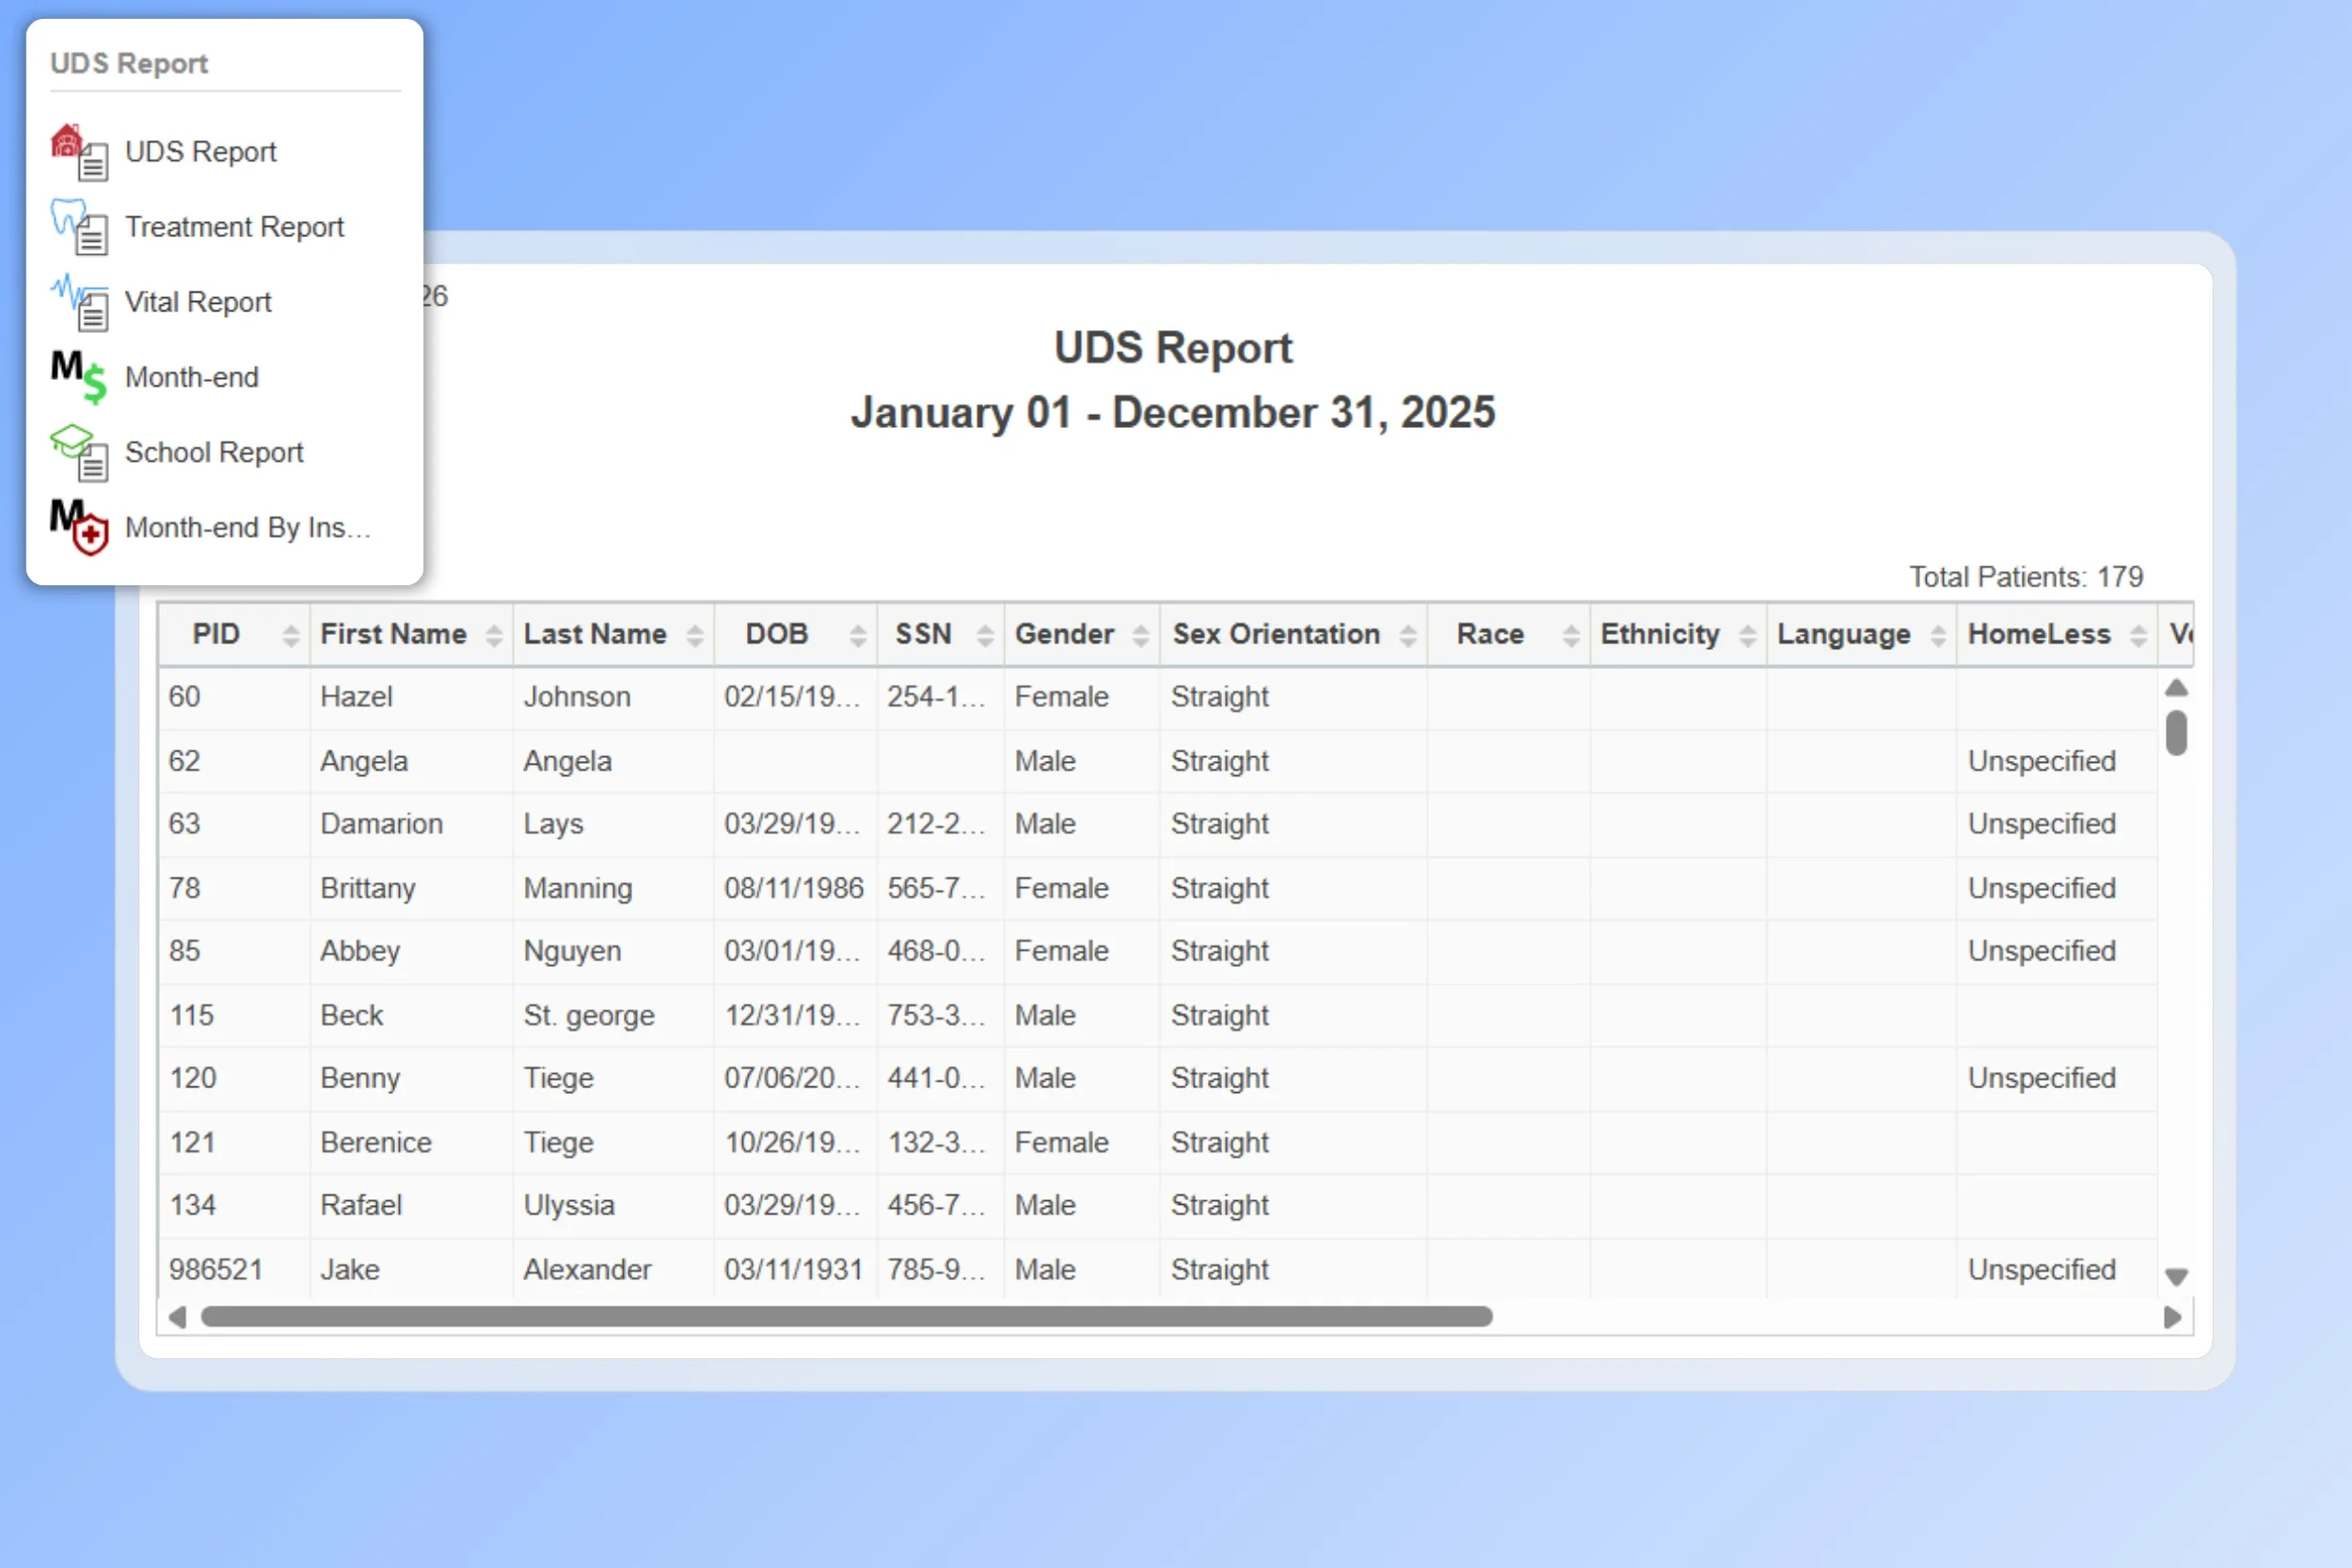The width and height of the screenshot is (2352, 1568).
Task: Choose Treatment Report from the menu
Action: pyautogui.click(x=234, y=228)
